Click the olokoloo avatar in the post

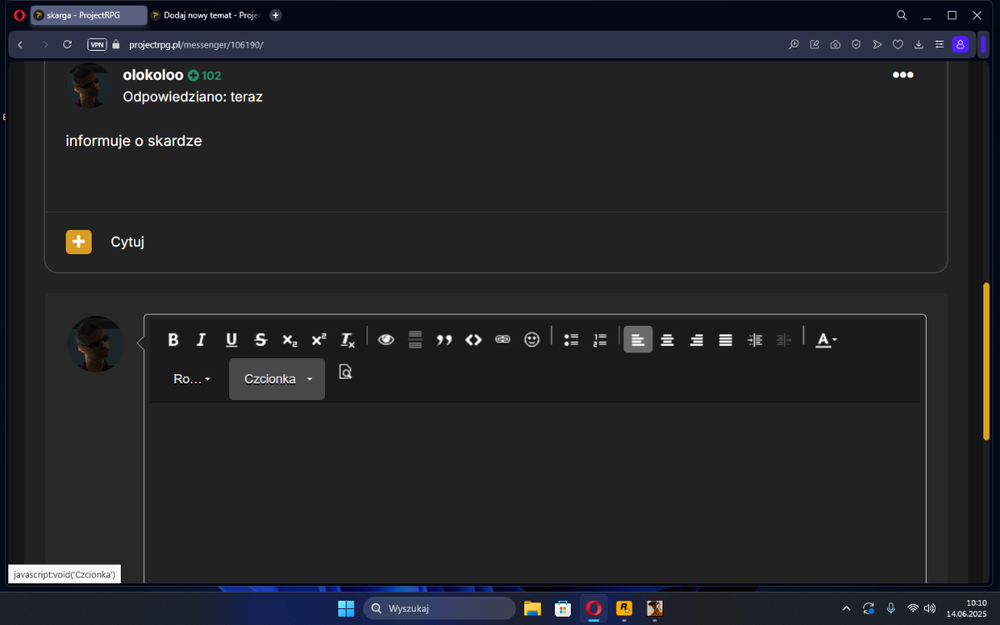click(x=89, y=85)
